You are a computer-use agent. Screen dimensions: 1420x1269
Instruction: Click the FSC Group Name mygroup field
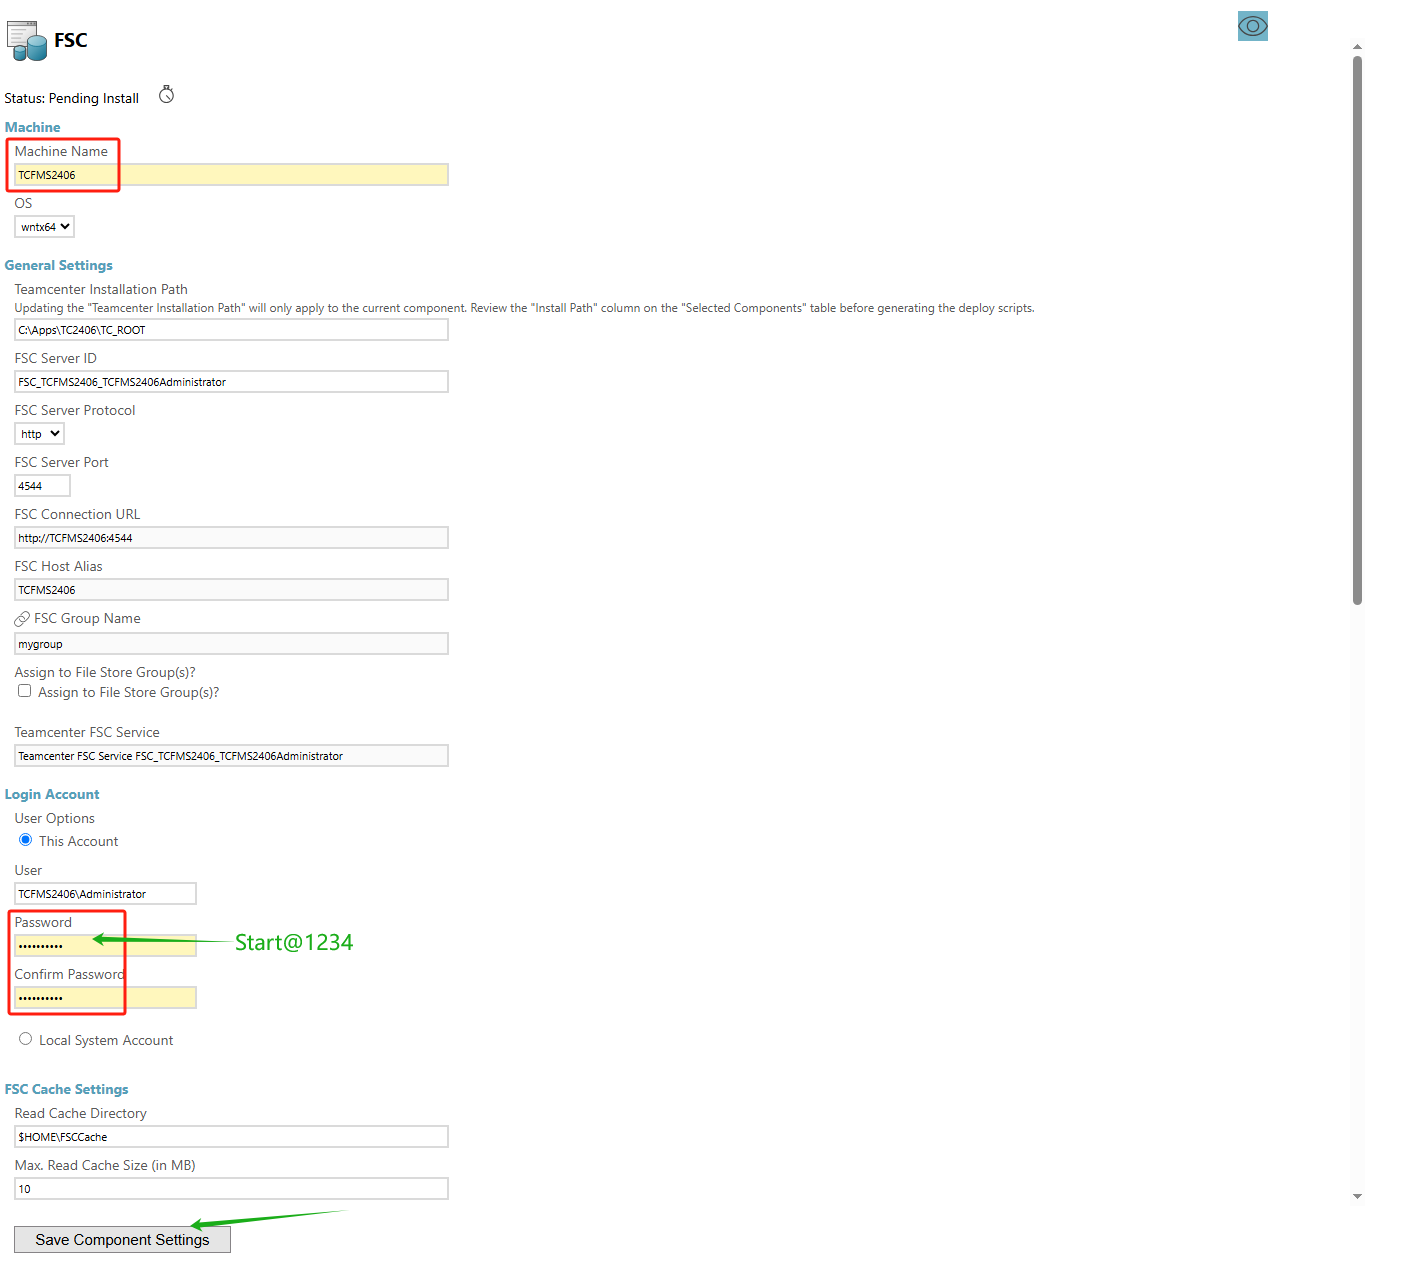pos(232,644)
